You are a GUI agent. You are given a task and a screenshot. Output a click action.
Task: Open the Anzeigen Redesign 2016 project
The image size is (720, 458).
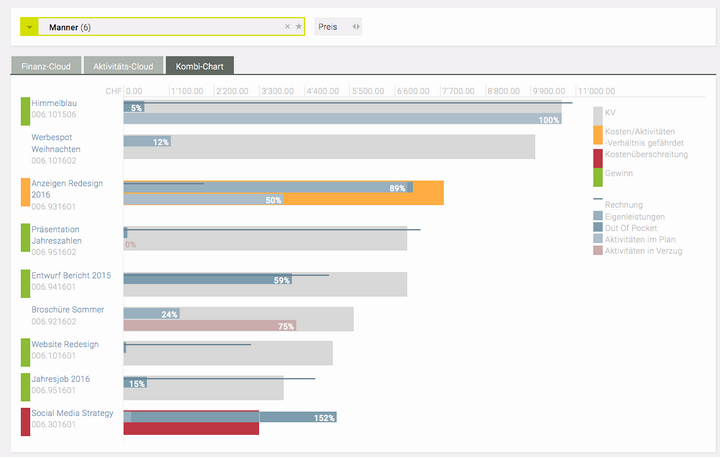pos(67,189)
